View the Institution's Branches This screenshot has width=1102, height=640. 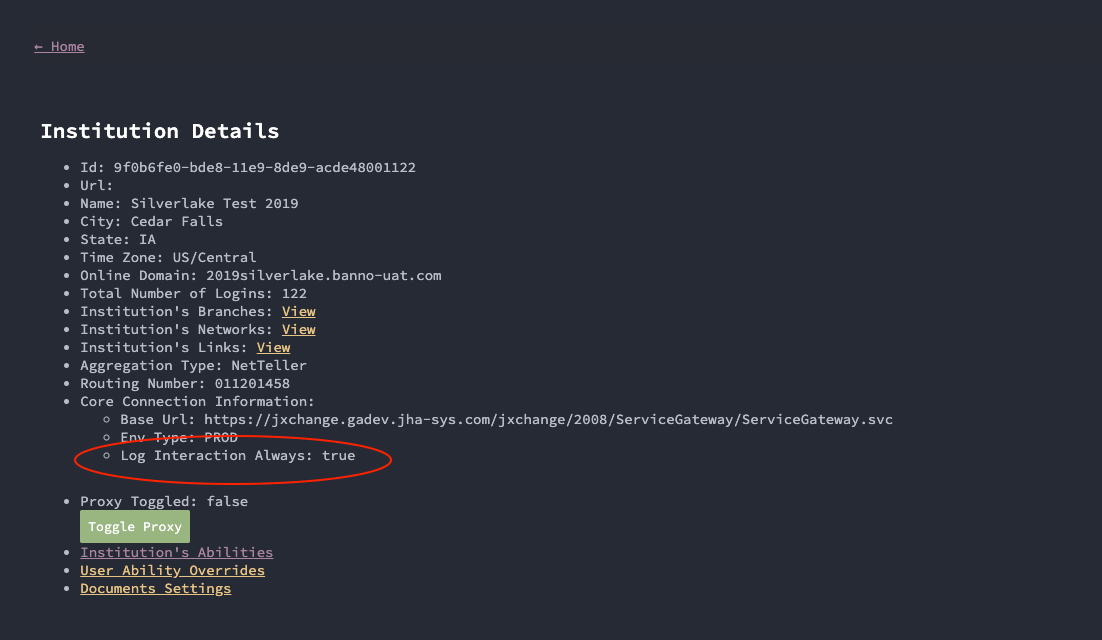click(298, 312)
